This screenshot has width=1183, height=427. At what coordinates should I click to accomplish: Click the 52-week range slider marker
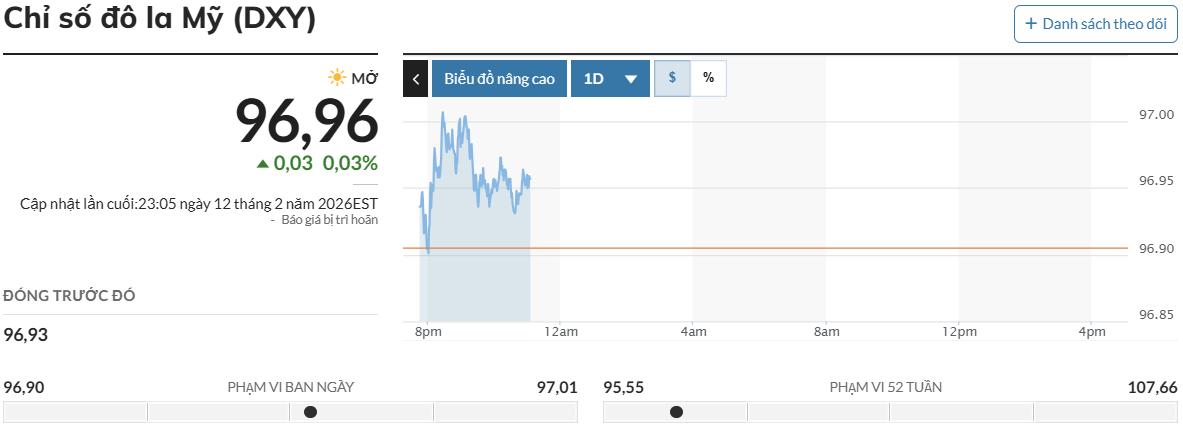677,412
